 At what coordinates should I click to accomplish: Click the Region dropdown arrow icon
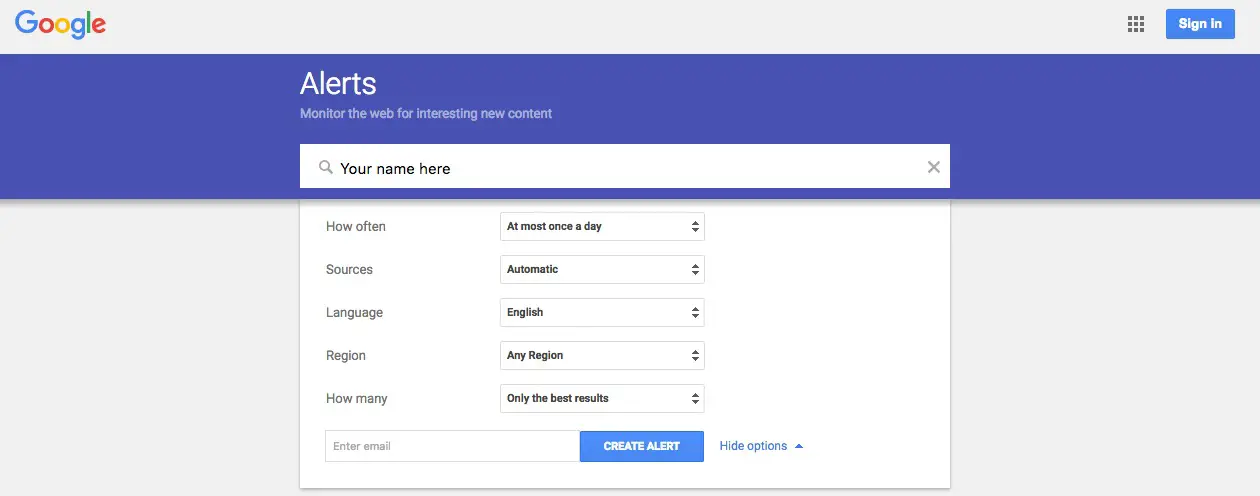[695, 356]
